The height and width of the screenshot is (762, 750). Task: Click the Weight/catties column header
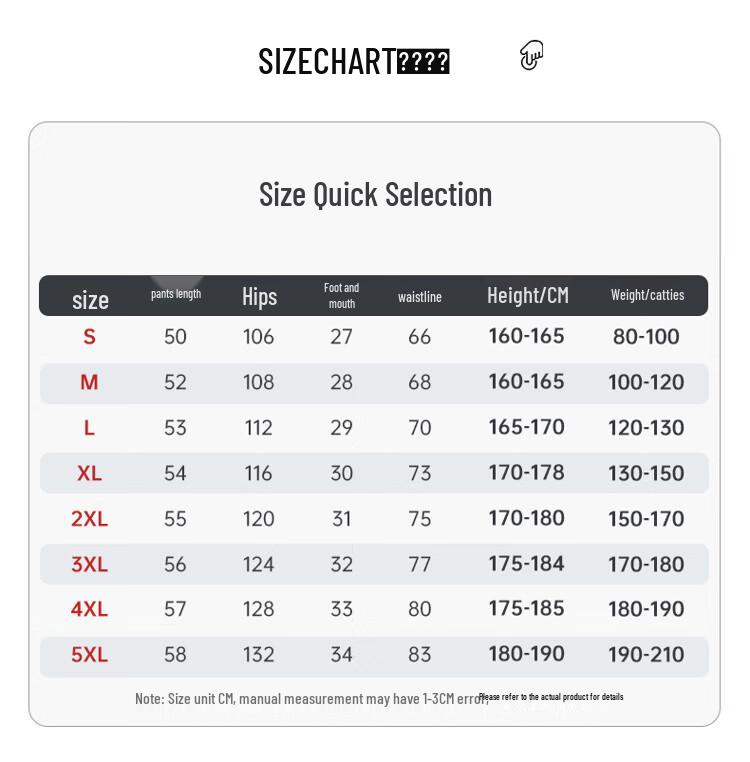click(647, 295)
